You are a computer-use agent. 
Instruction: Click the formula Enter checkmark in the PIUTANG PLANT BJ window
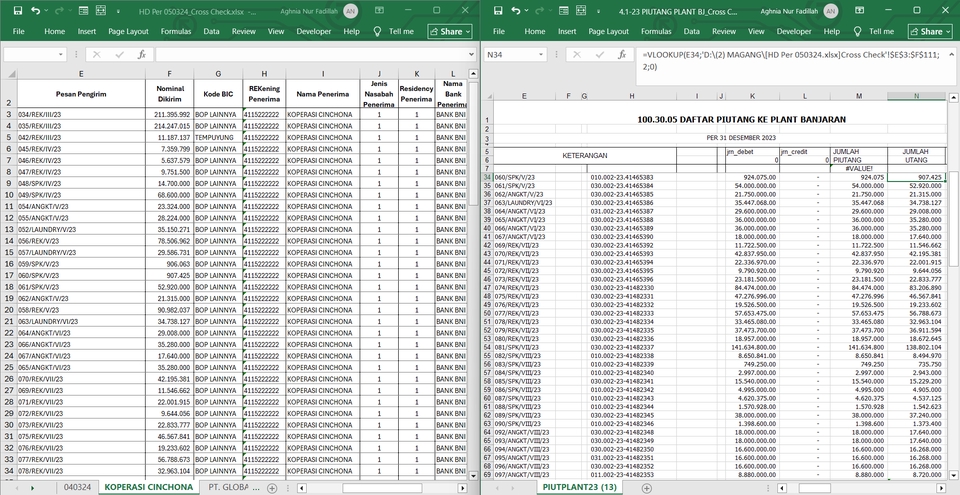[x=599, y=55]
